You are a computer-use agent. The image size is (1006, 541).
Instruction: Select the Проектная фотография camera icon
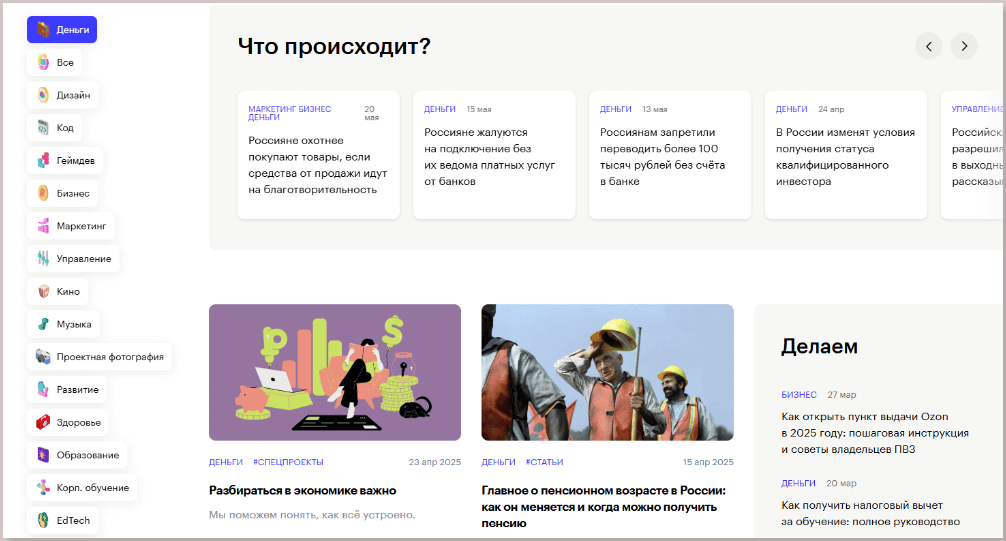43,357
